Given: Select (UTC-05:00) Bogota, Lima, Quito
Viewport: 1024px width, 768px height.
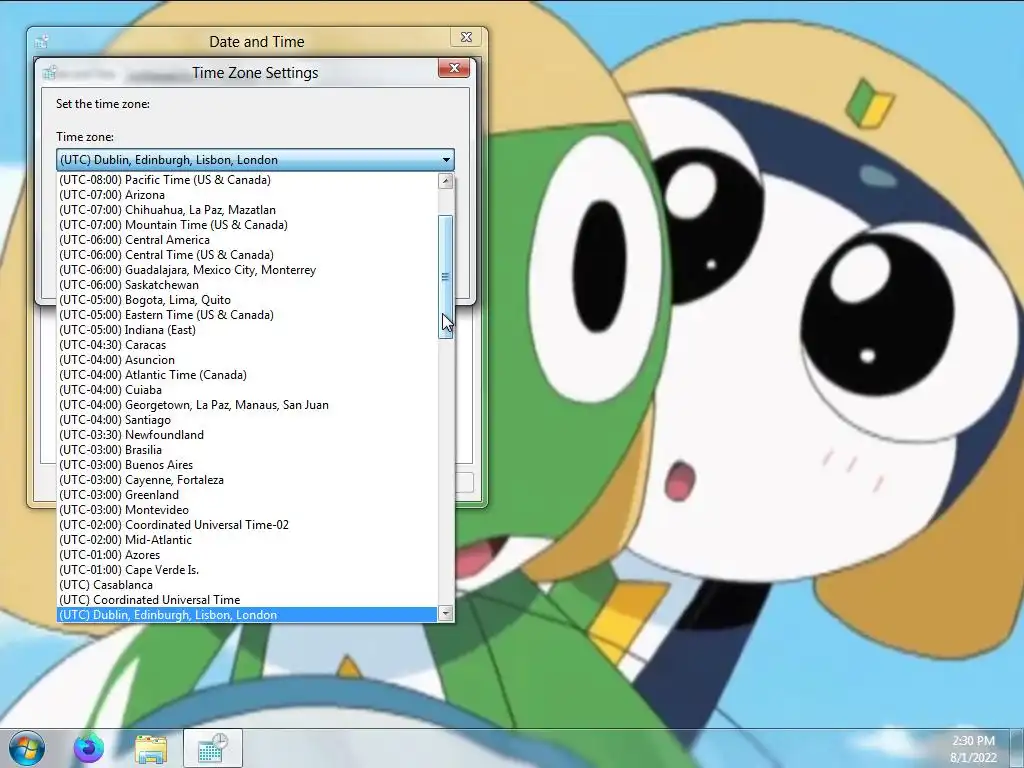Looking at the screenshot, I should 247,300.
